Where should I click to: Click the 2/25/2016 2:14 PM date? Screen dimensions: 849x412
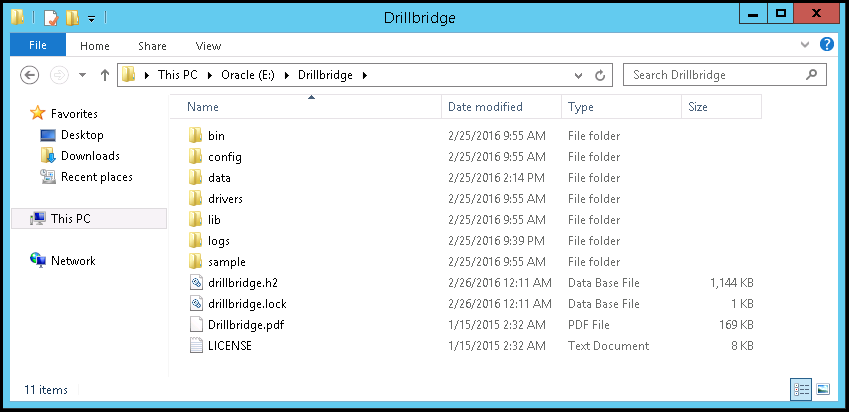point(497,178)
